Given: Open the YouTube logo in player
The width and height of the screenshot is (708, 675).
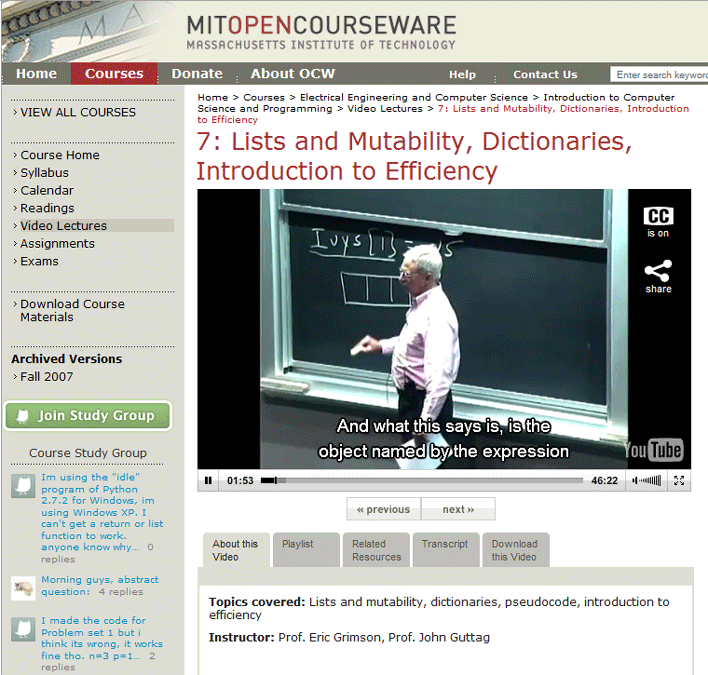Looking at the screenshot, I should pos(653,450).
